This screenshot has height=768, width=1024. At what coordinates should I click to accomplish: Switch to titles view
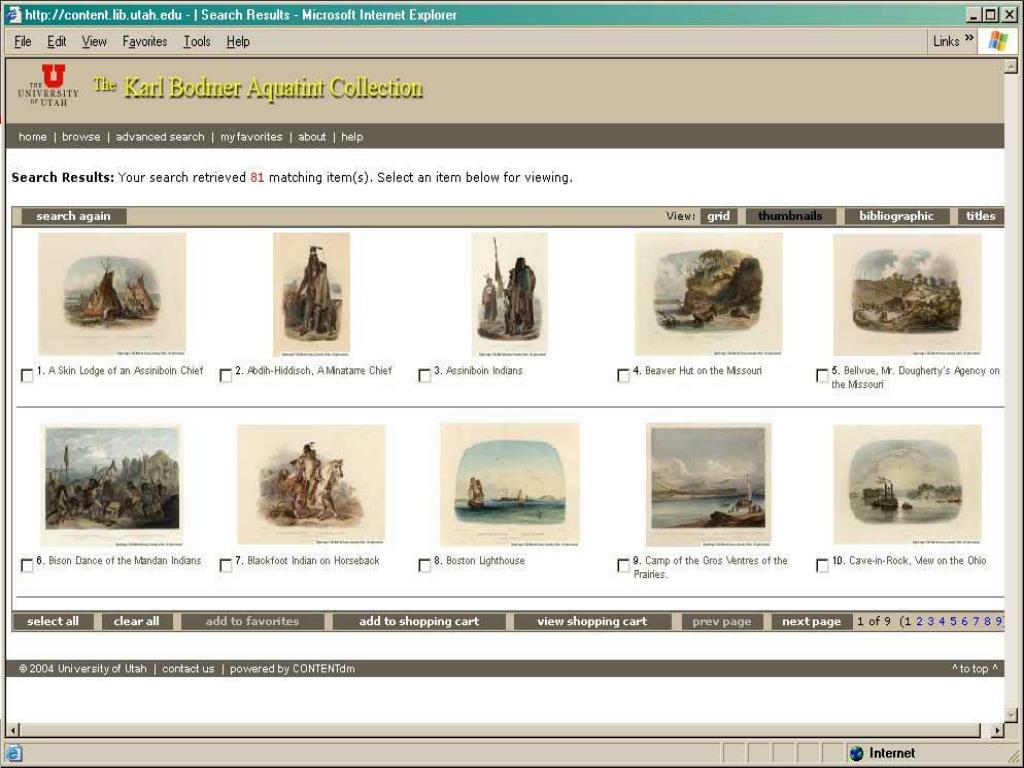tap(981, 216)
